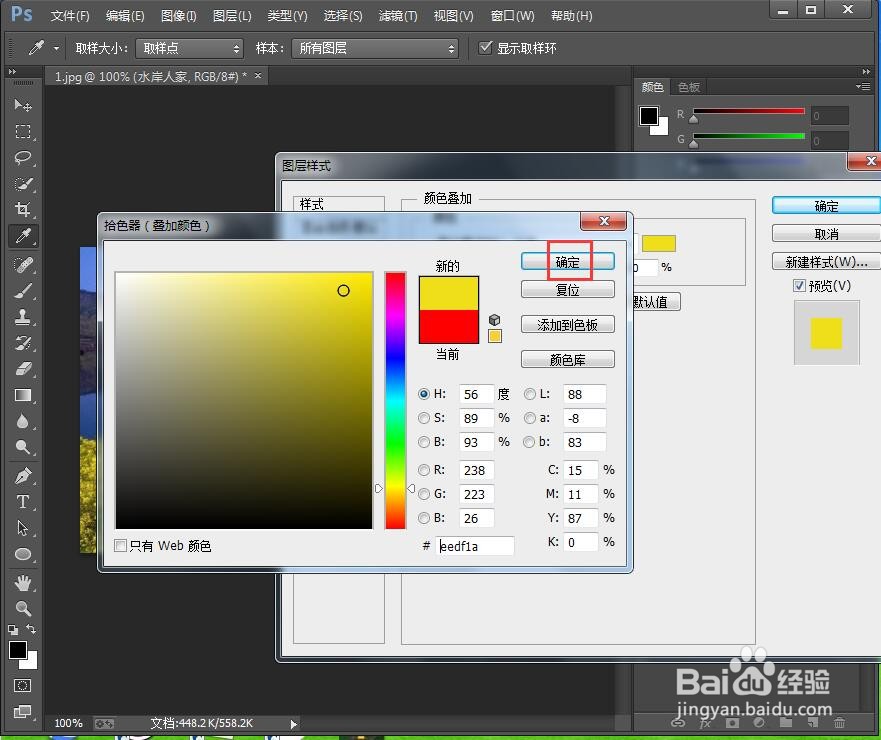881x740 pixels.
Task: Select the Clone Stamp tool
Action: [22, 316]
